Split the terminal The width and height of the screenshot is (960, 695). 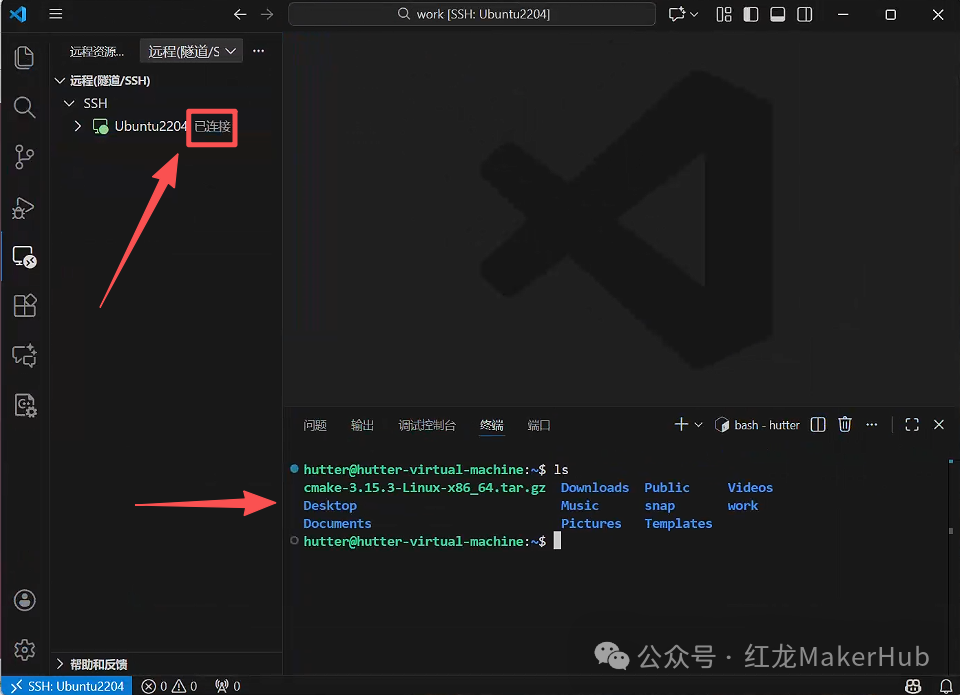pos(818,424)
